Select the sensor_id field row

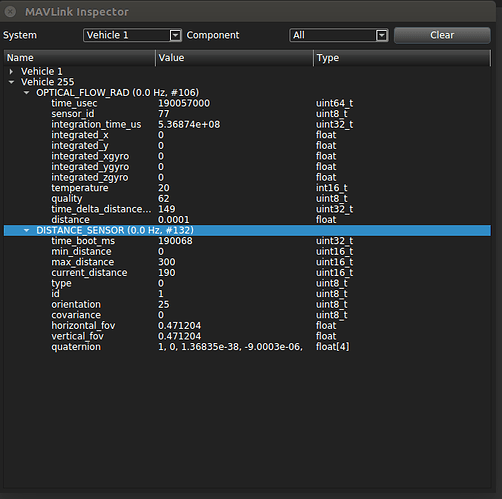(247, 114)
